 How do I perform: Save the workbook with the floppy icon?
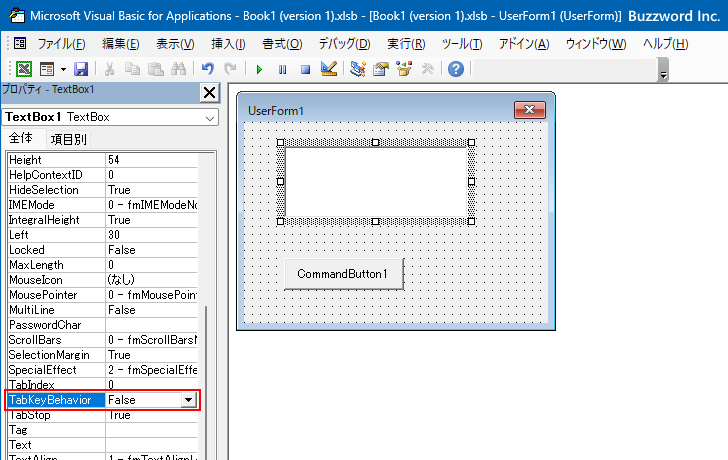coord(81,69)
